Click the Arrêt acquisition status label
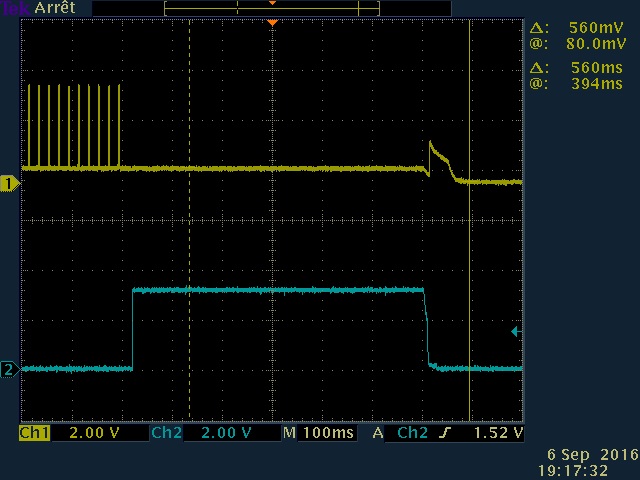Image resolution: width=640 pixels, height=480 pixels. pos(55,8)
